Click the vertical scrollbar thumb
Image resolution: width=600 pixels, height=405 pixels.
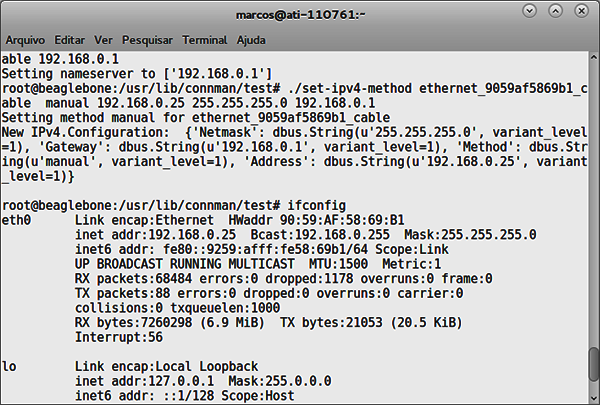click(593, 364)
